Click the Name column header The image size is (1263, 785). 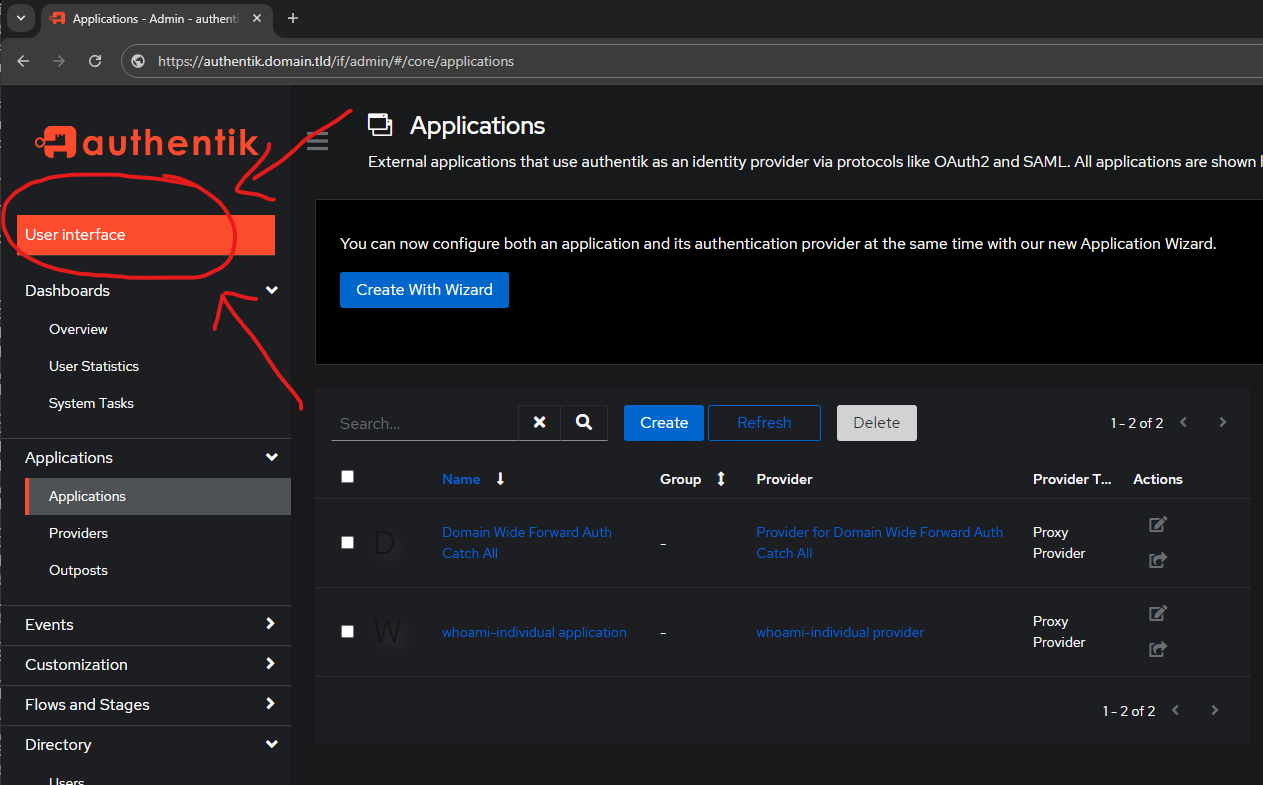[x=461, y=479]
